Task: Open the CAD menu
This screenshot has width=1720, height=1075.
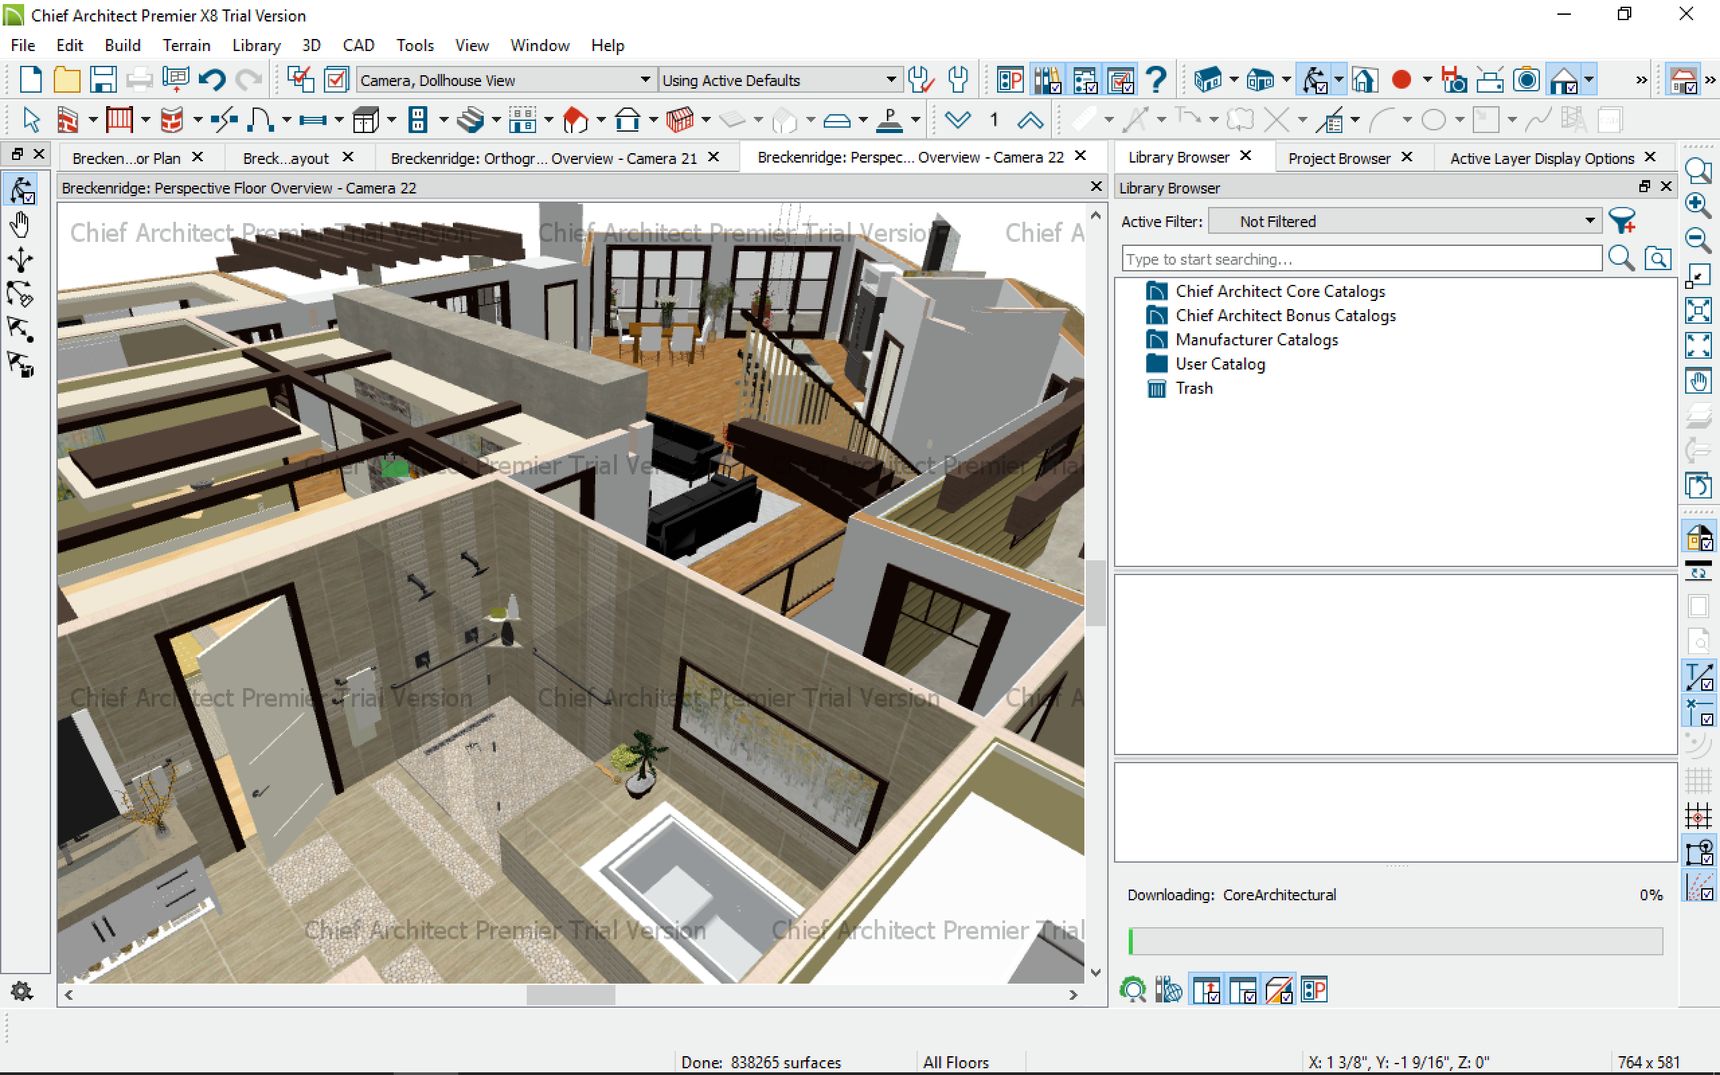Action: click(358, 45)
